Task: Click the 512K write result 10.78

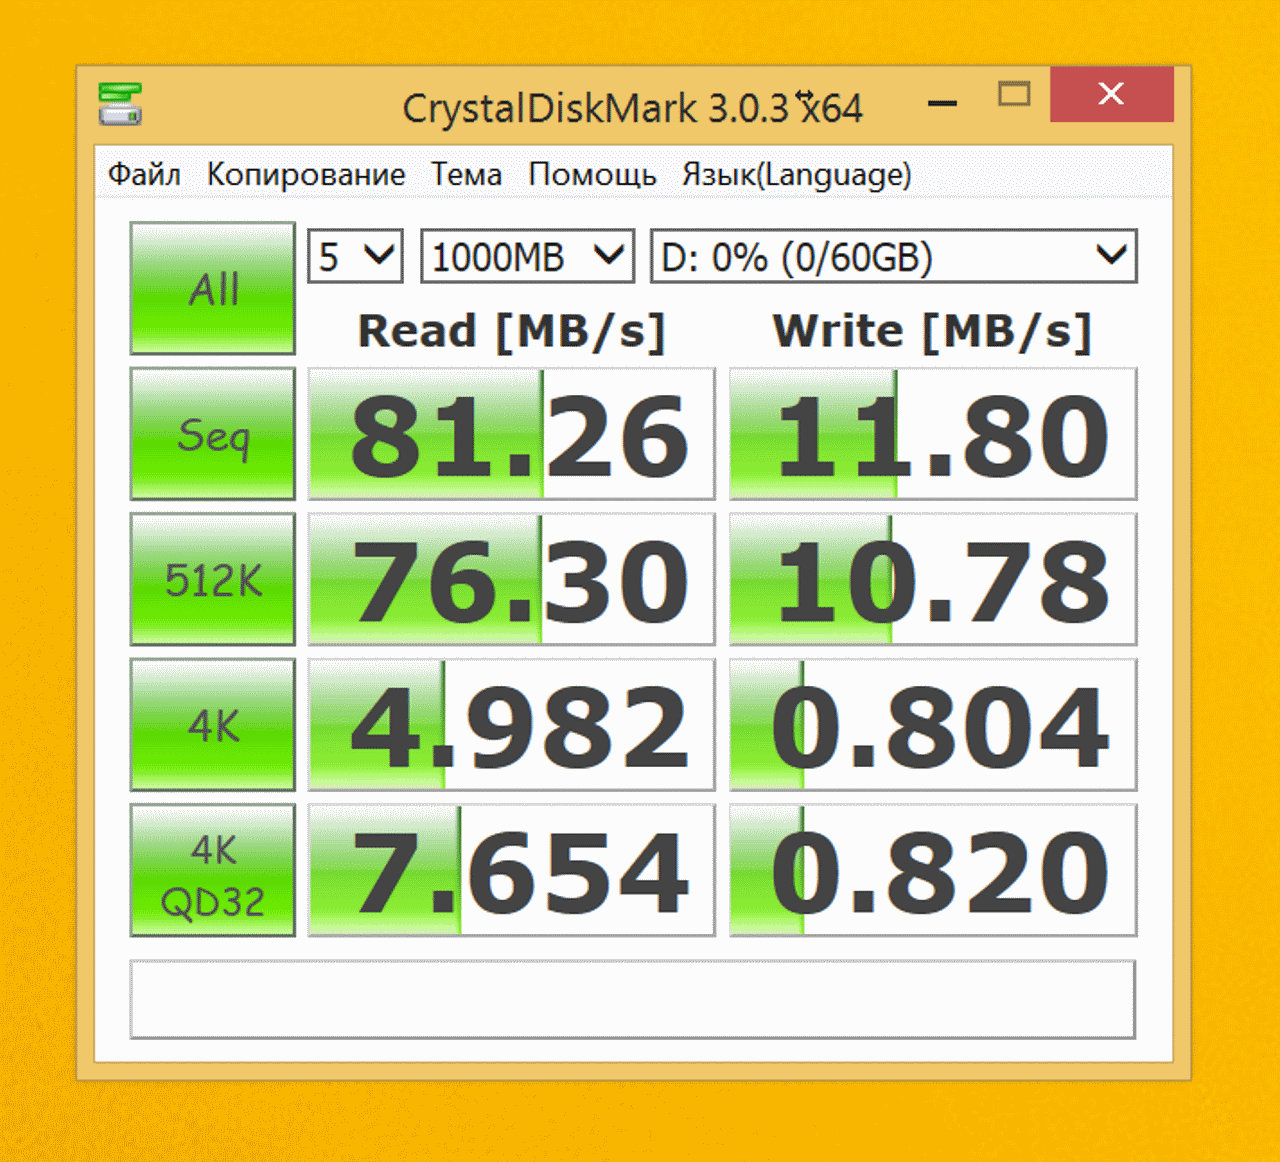Action: (x=933, y=579)
